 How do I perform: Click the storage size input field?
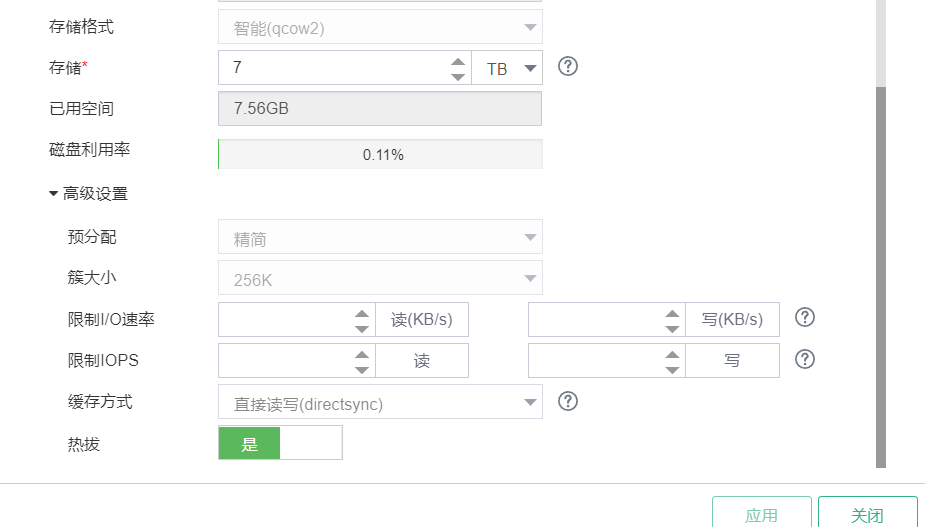(330, 68)
